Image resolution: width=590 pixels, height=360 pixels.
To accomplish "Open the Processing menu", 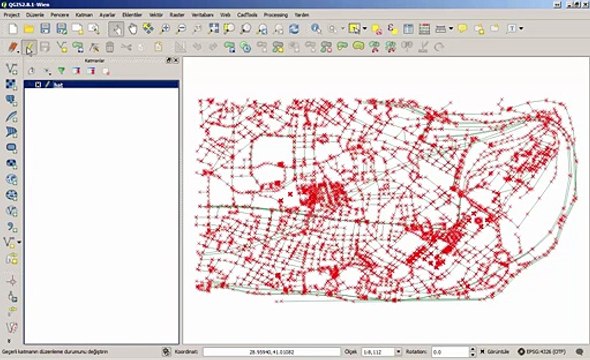I will click(x=275, y=15).
